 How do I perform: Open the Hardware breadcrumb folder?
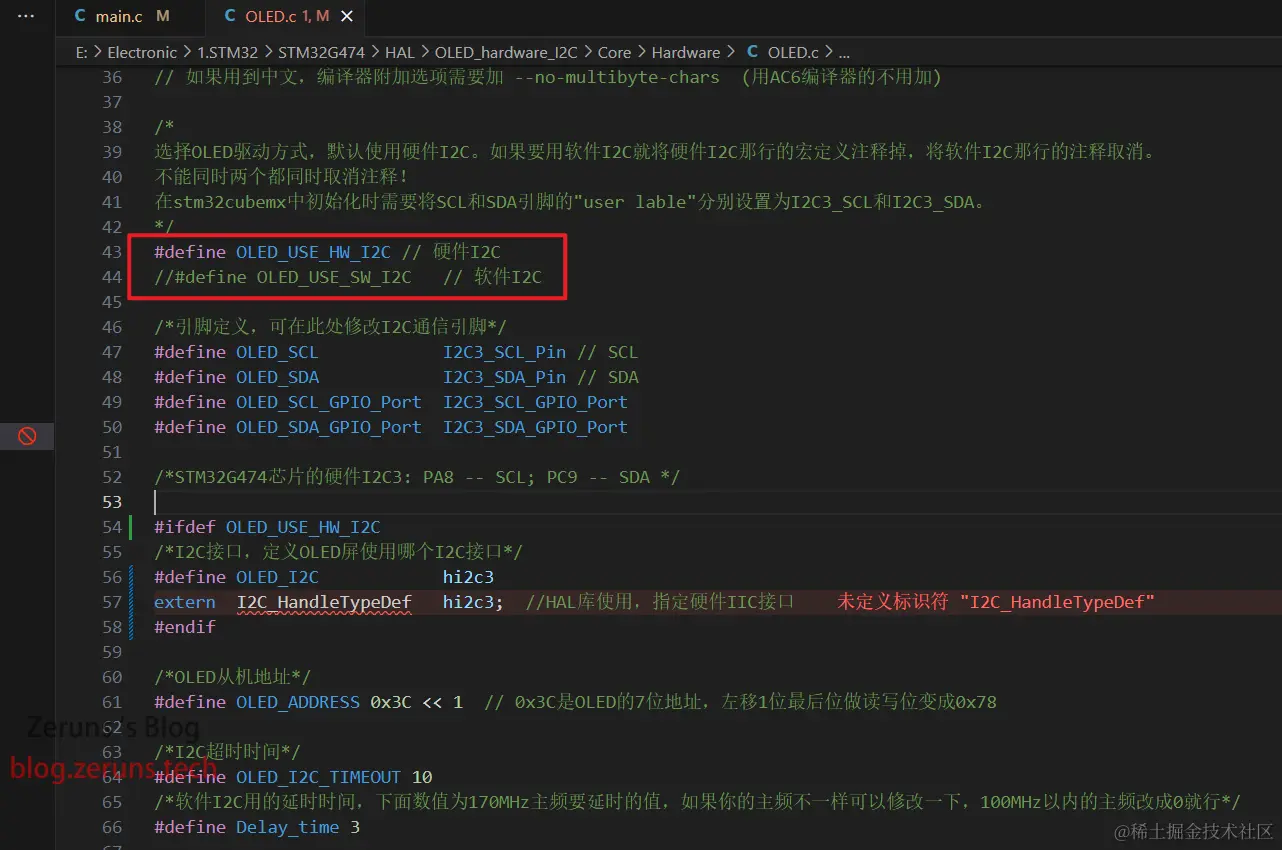click(x=685, y=52)
